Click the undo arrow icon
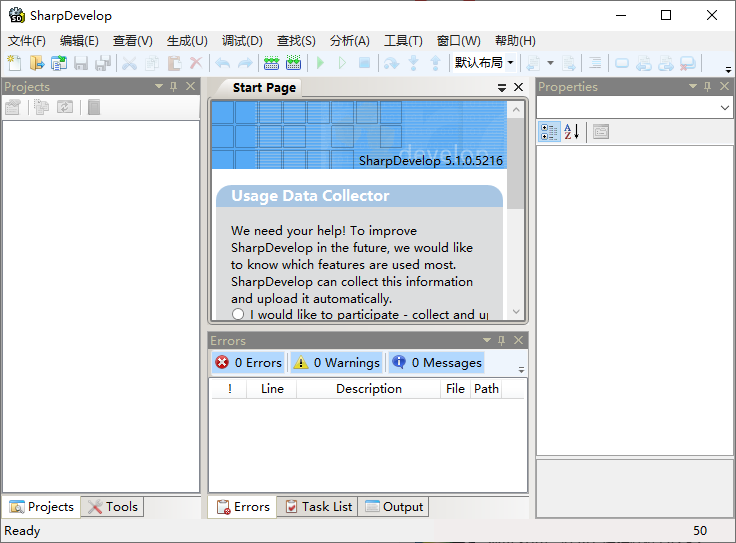736x543 pixels. [222, 62]
